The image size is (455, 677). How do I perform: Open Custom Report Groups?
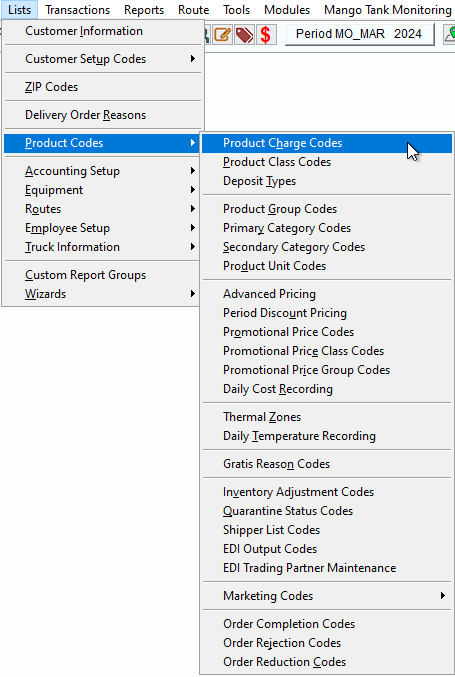(x=103, y=275)
